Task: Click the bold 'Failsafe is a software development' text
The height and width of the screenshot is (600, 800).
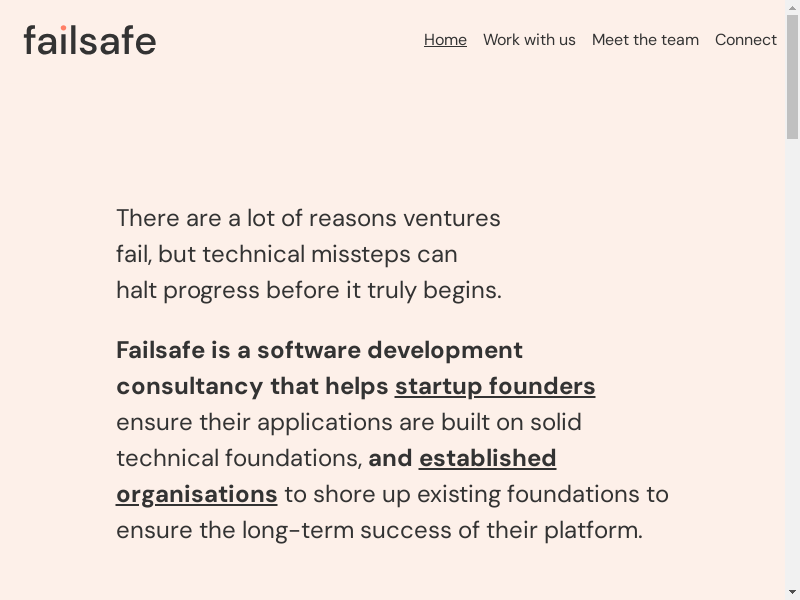Action: coord(319,350)
